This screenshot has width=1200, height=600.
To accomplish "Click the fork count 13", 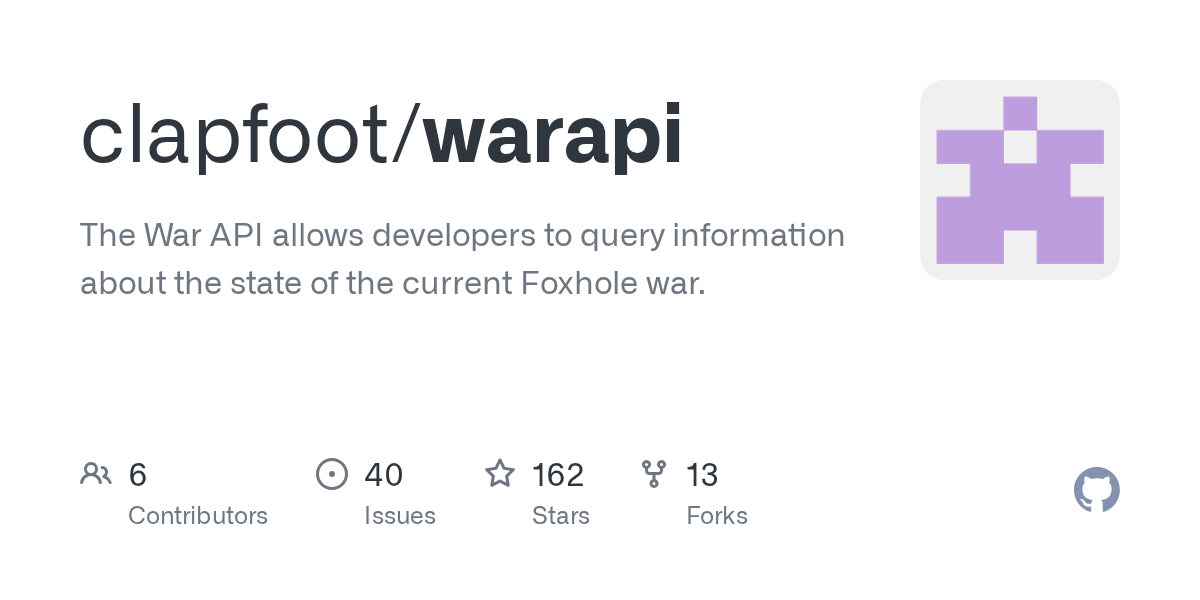I will pos(702,475).
